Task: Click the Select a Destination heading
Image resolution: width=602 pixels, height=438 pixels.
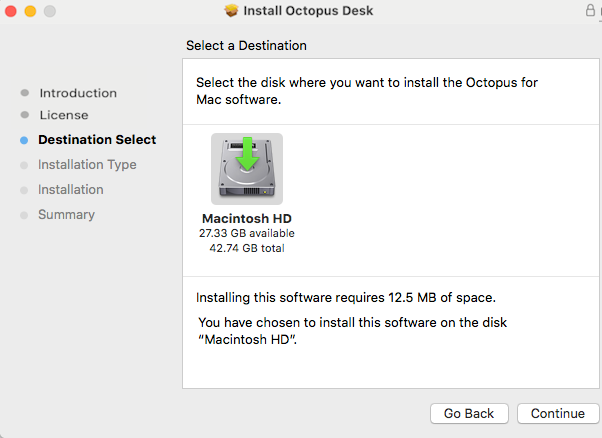Action: point(246,46)
